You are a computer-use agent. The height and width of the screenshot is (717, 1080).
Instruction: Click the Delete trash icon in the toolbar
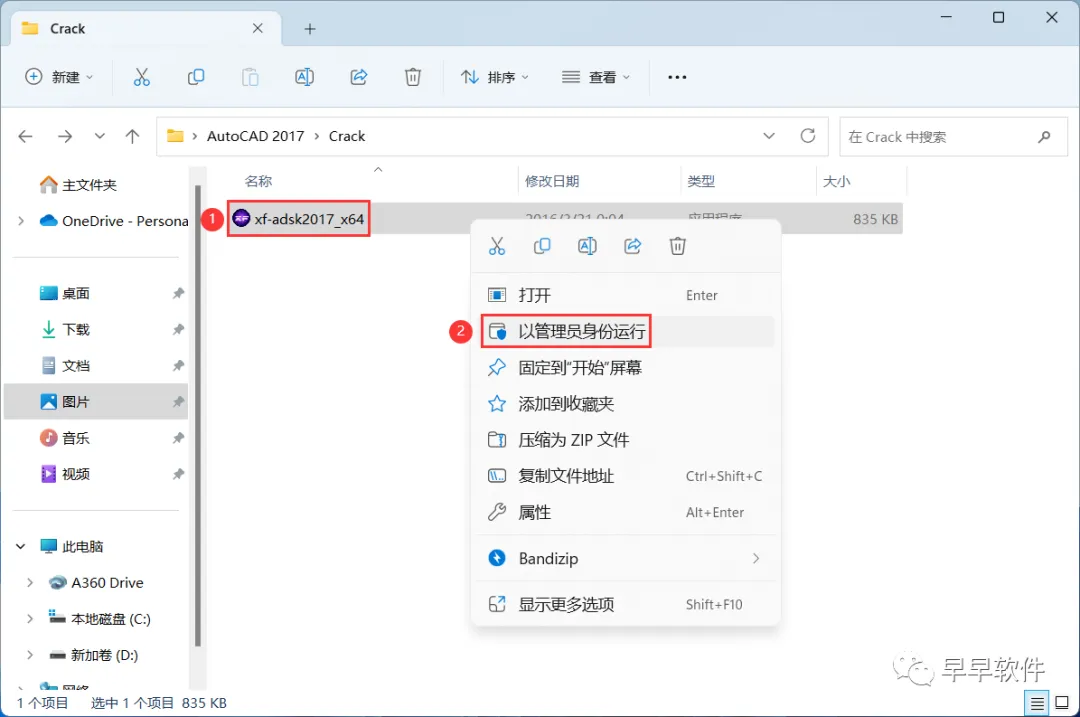[x=413, y=77]
